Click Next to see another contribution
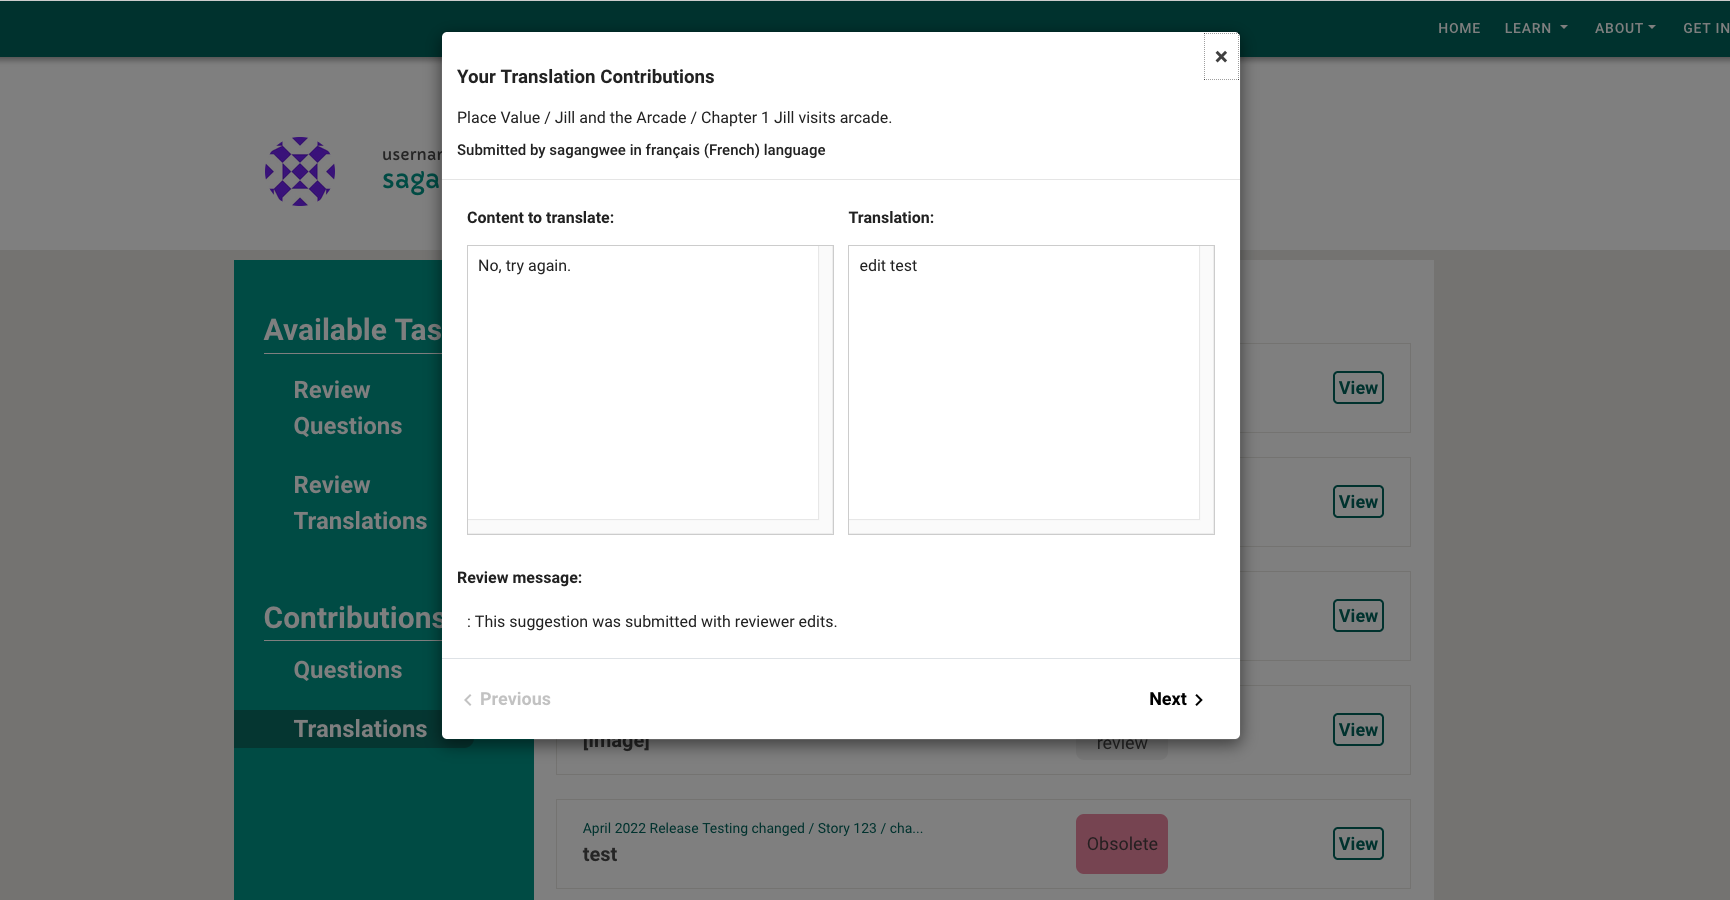 [x=1168, y=699]
